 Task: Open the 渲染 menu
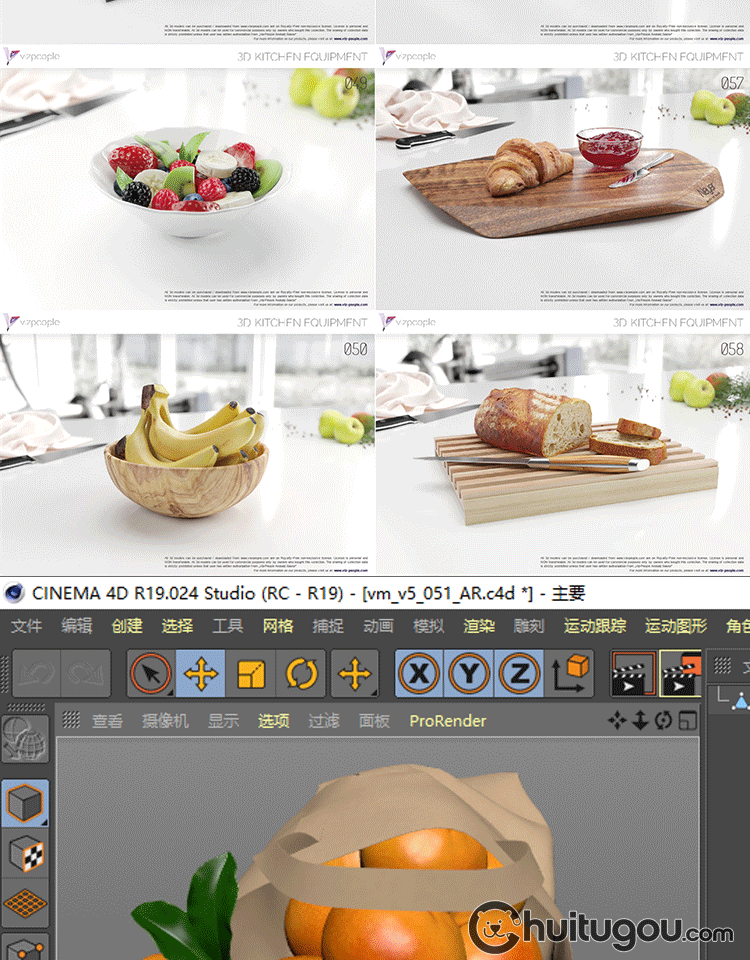click(479, 626)
